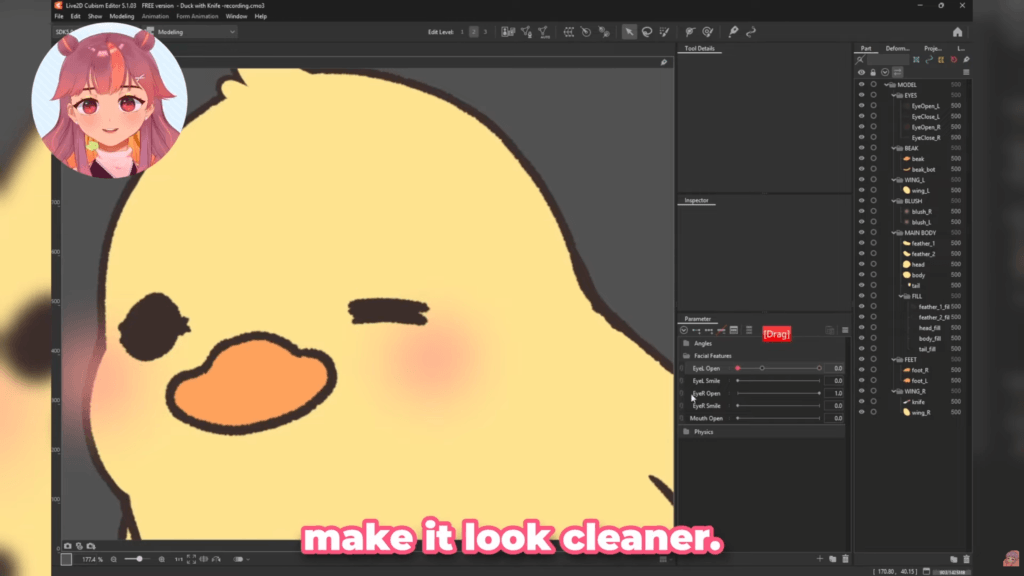Click the home icon in toolbar
The image size is (1024, 576).
[957, 32]
